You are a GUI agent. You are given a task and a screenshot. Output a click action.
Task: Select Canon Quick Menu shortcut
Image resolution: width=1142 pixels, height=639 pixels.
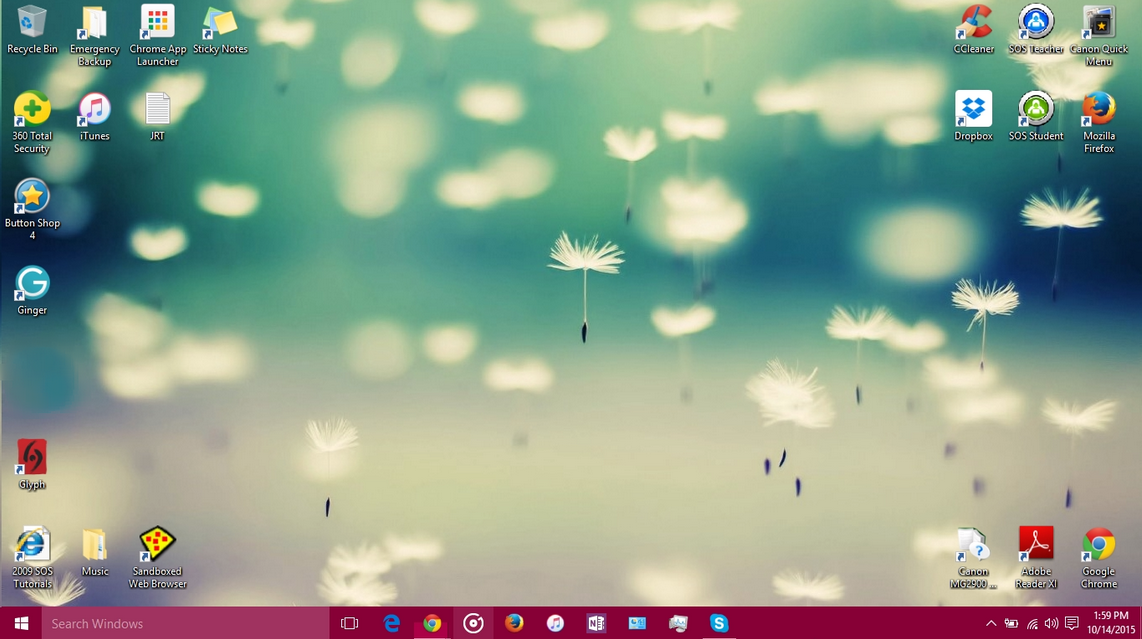[1098, 36]
